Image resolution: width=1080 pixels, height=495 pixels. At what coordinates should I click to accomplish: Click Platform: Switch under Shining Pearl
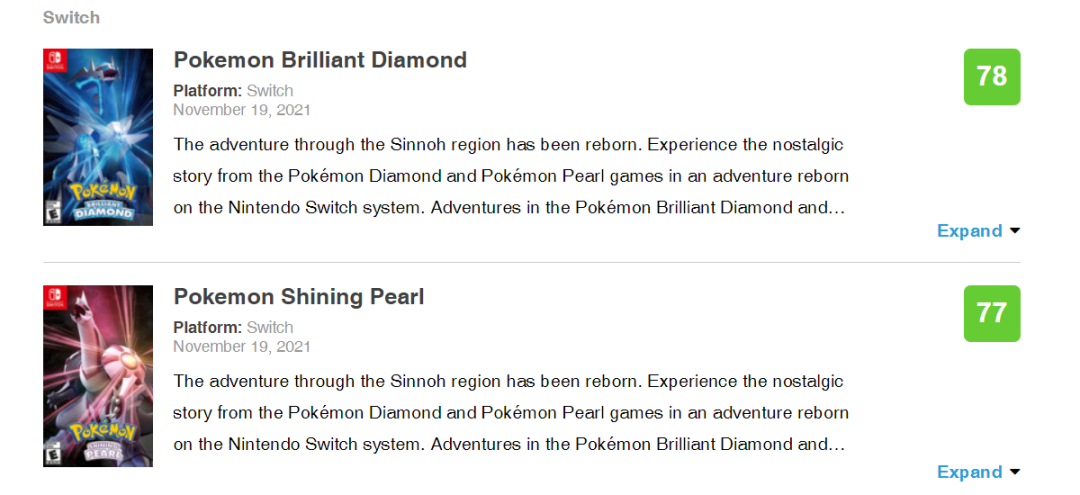[x=233, y=328]
